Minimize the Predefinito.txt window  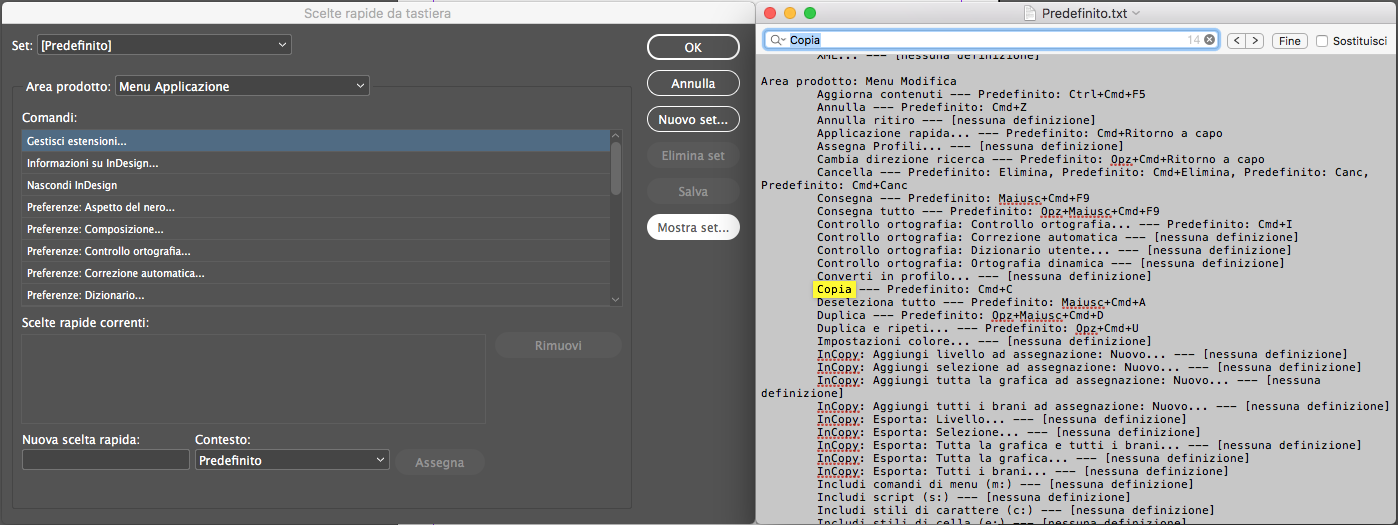click(790, 13)
